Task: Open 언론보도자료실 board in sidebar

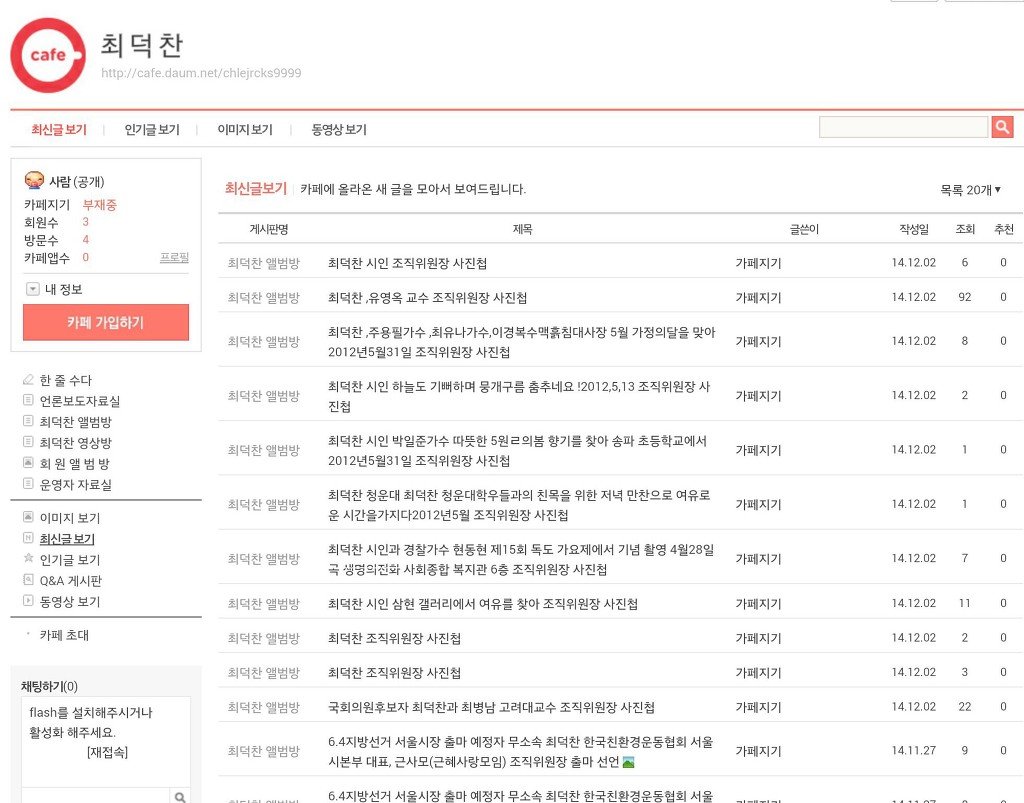Action: [79, 401]
